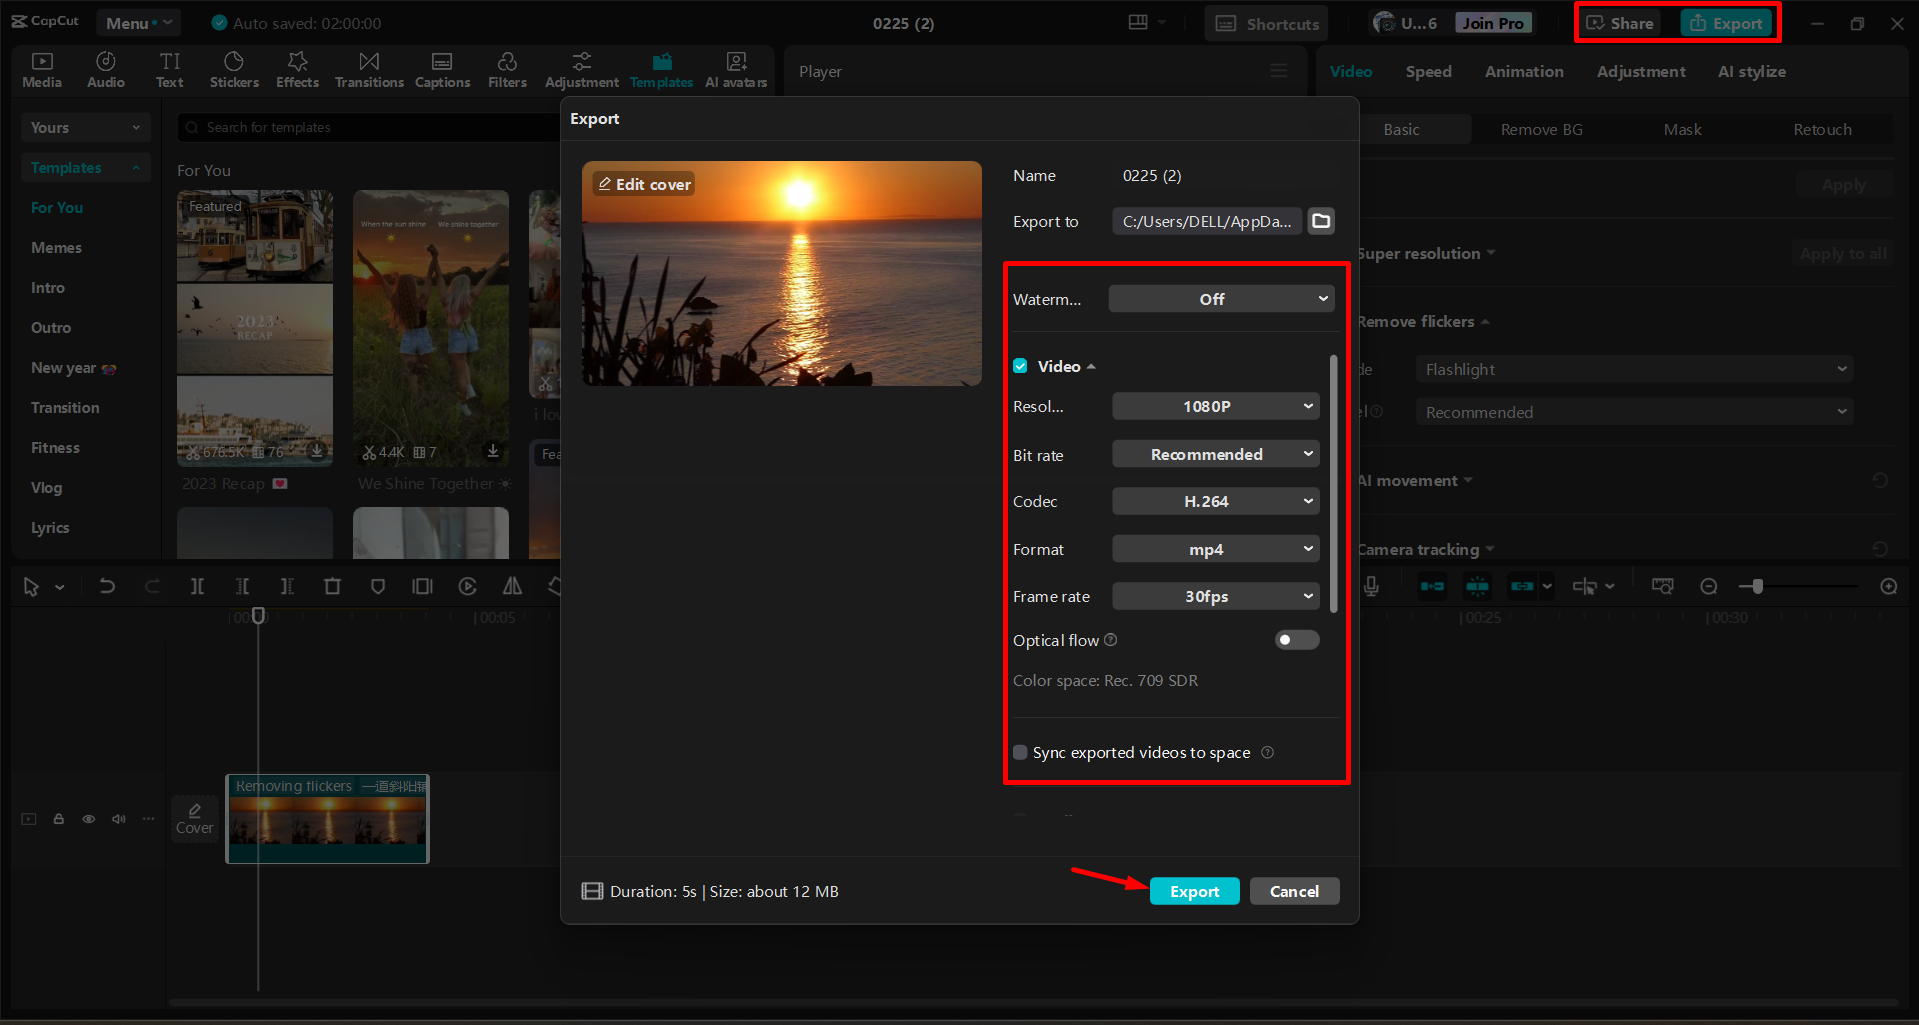This screenshot has height=1025, width=1919.
Task: Click the Undo icon above the timeline
Action: (107, 586)
